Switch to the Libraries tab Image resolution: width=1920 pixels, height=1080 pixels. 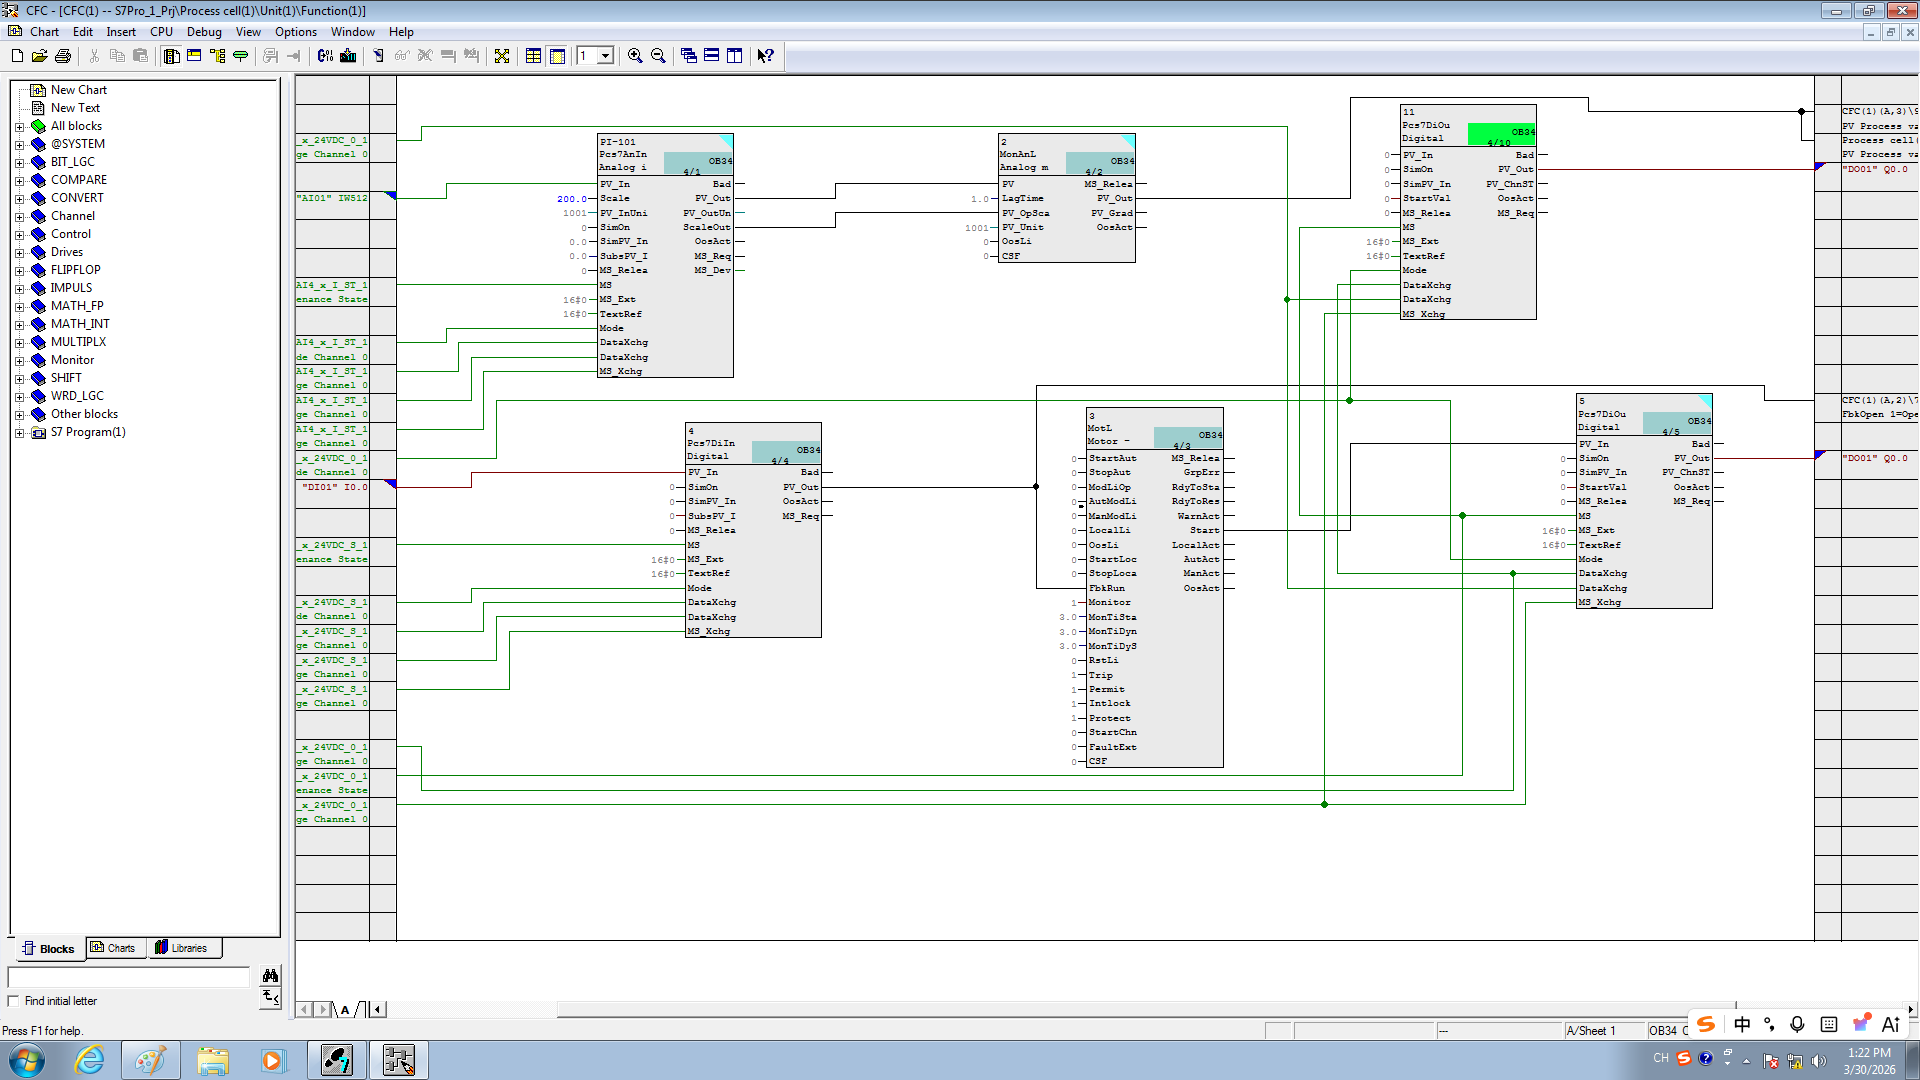click(182, 948)
